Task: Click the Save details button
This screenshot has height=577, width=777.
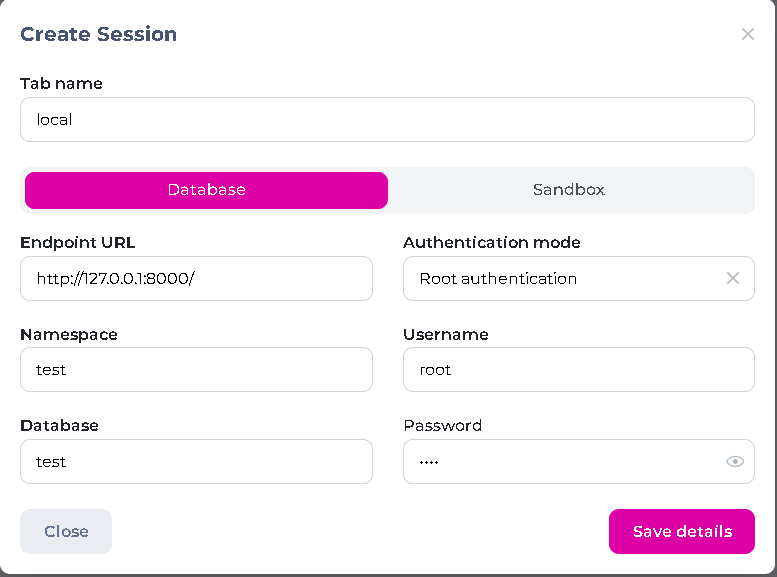Action: (x=681, y=531)
